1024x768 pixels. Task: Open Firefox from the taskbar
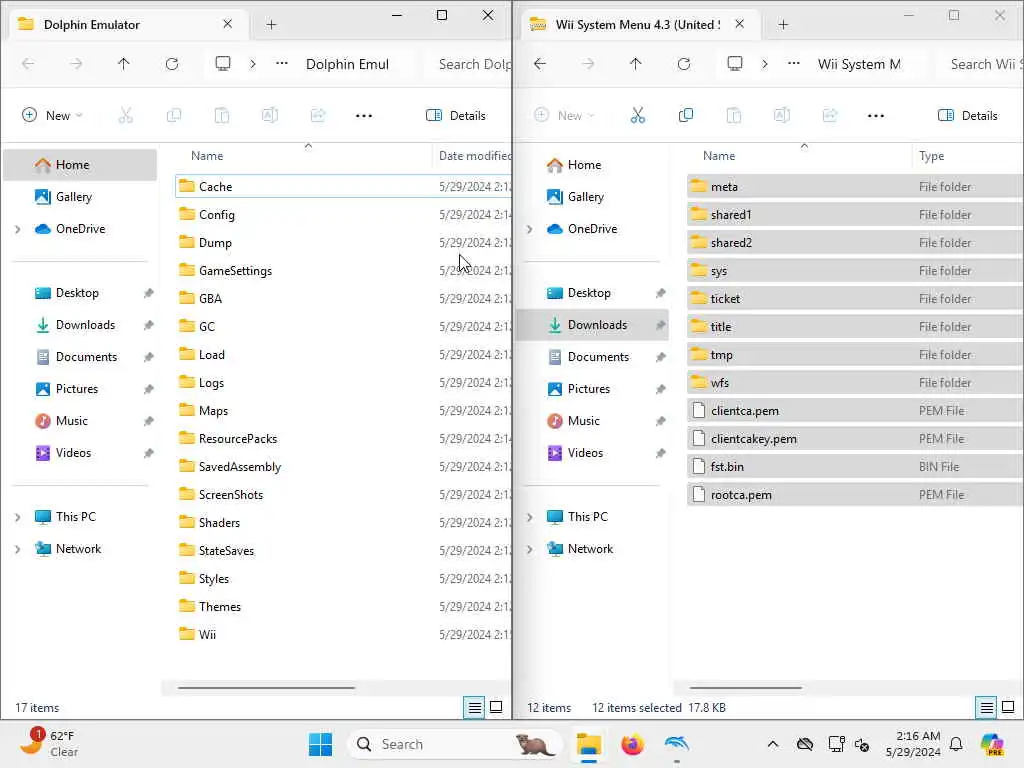pyautogui.click(x=632, y=744)
